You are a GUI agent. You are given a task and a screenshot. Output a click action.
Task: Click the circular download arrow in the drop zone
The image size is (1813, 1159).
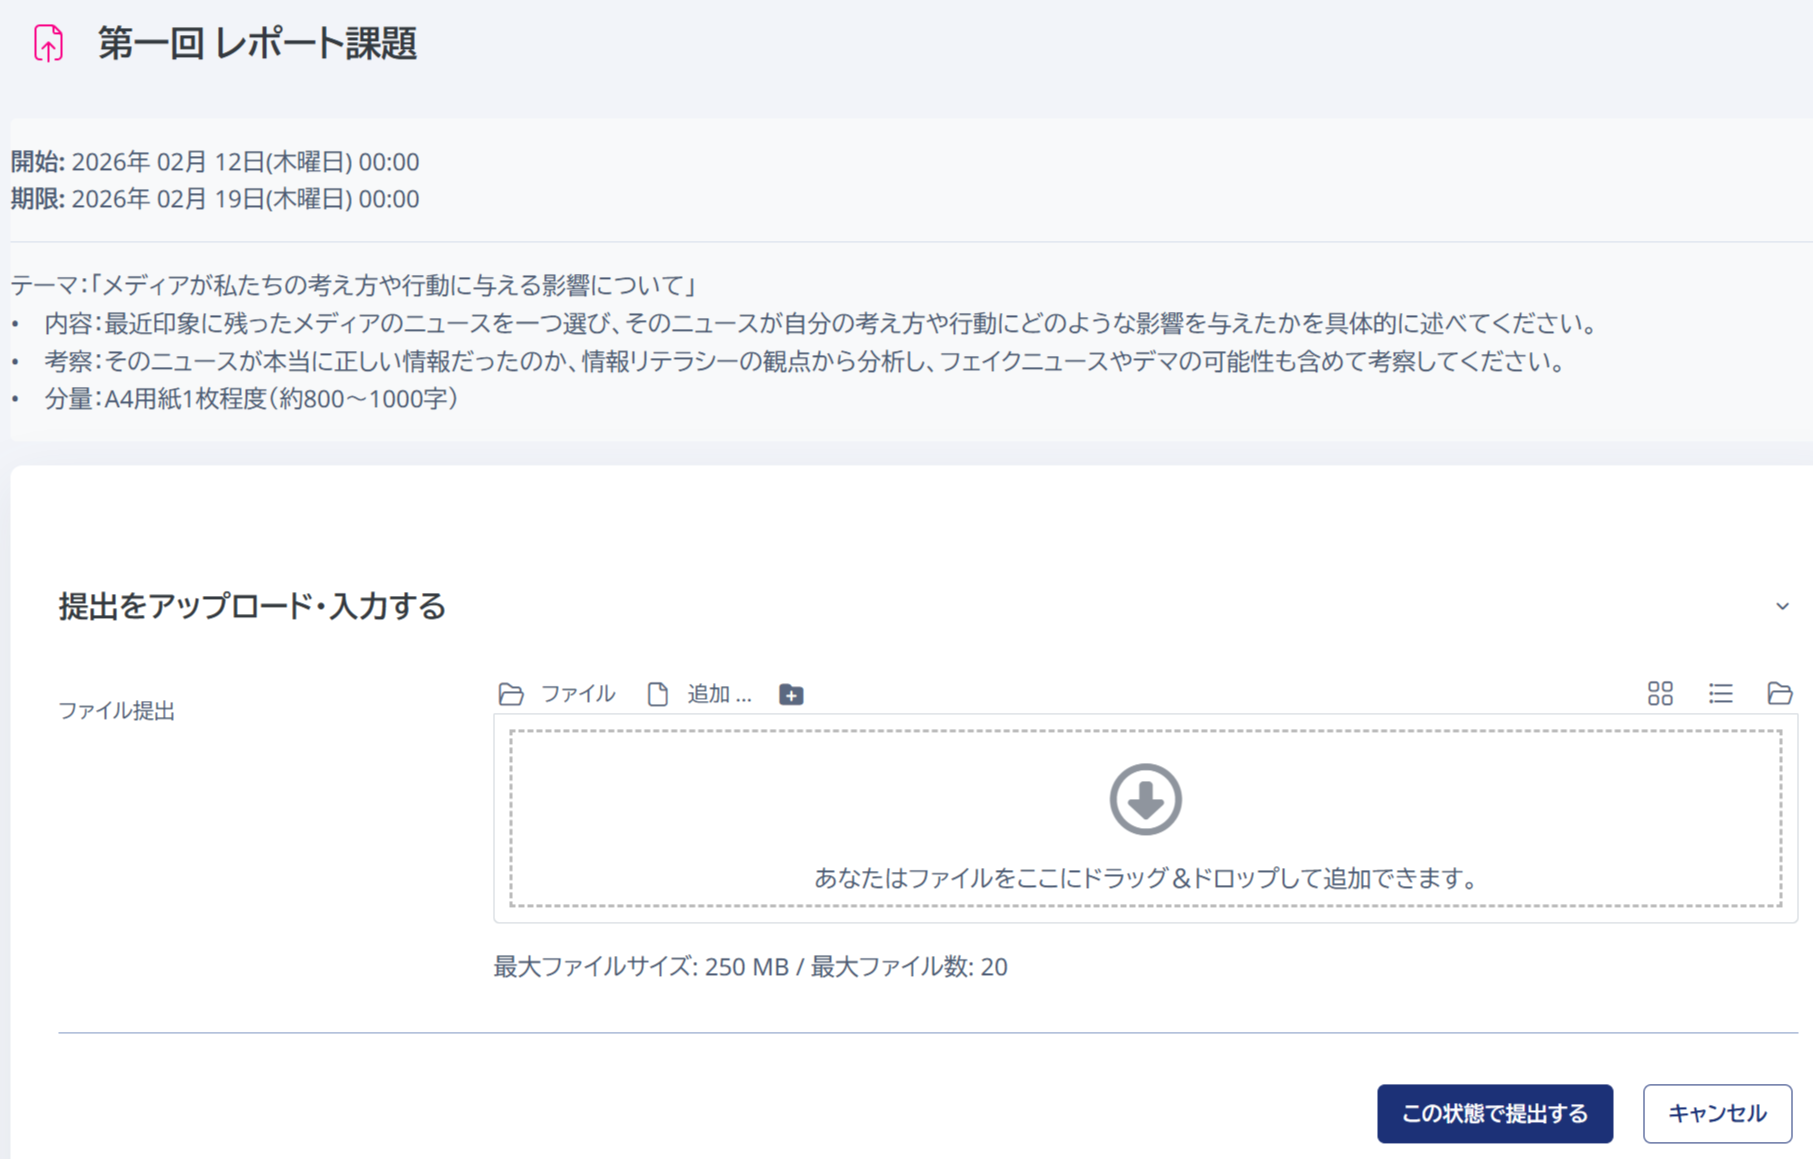(1144, 799)
